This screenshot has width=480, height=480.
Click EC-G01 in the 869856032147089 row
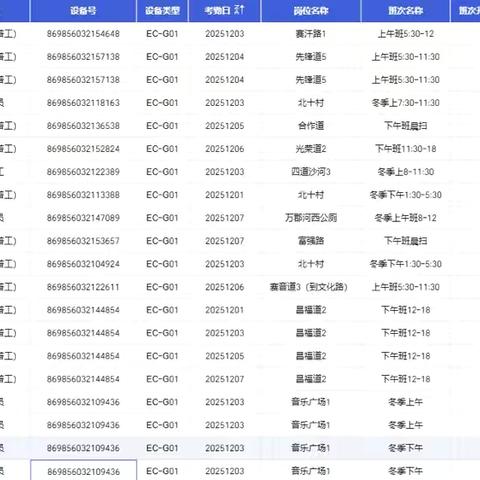(x=162, y=218)
